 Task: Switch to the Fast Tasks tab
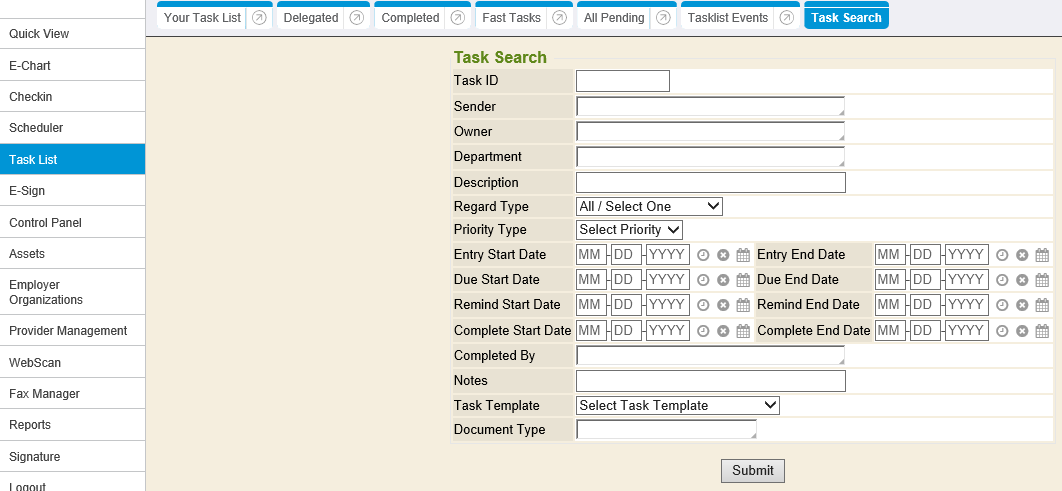[511, 18]
